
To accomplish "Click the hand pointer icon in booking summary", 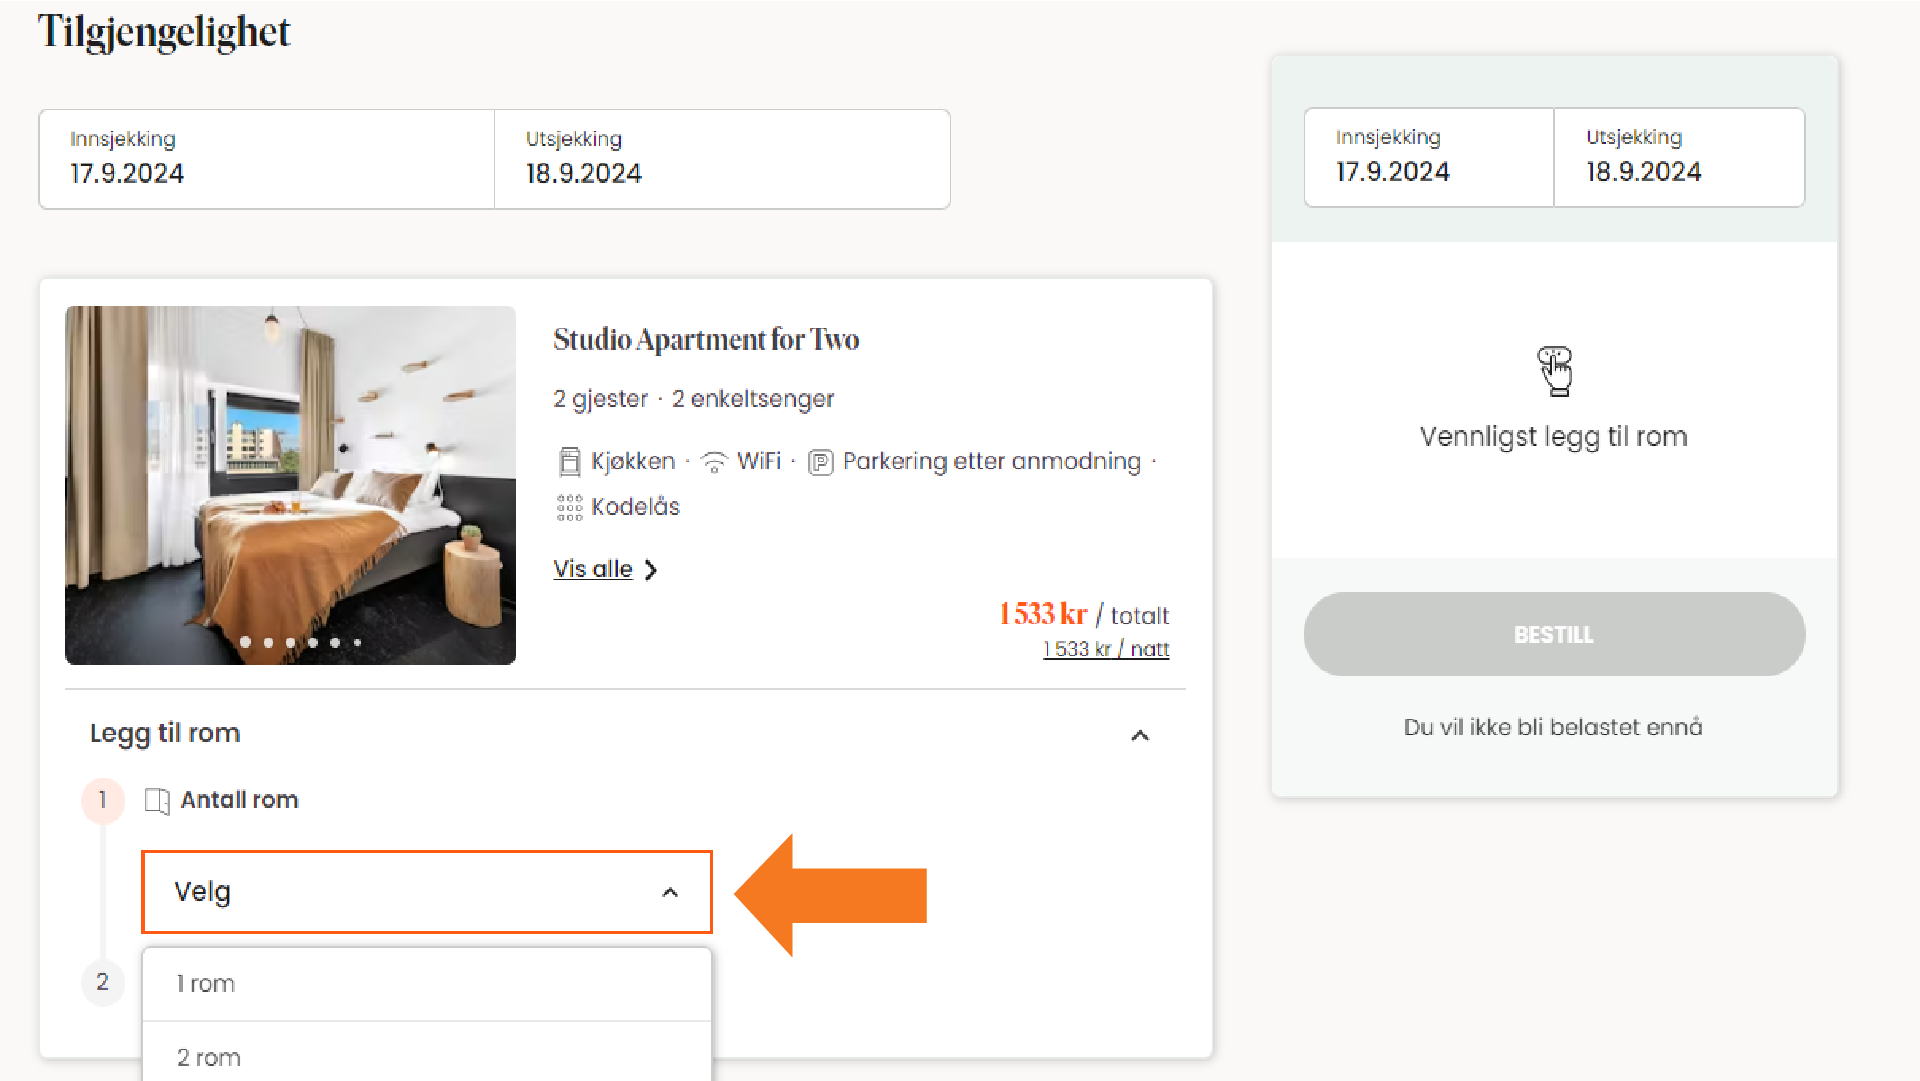I will (x=1555, y=371).
